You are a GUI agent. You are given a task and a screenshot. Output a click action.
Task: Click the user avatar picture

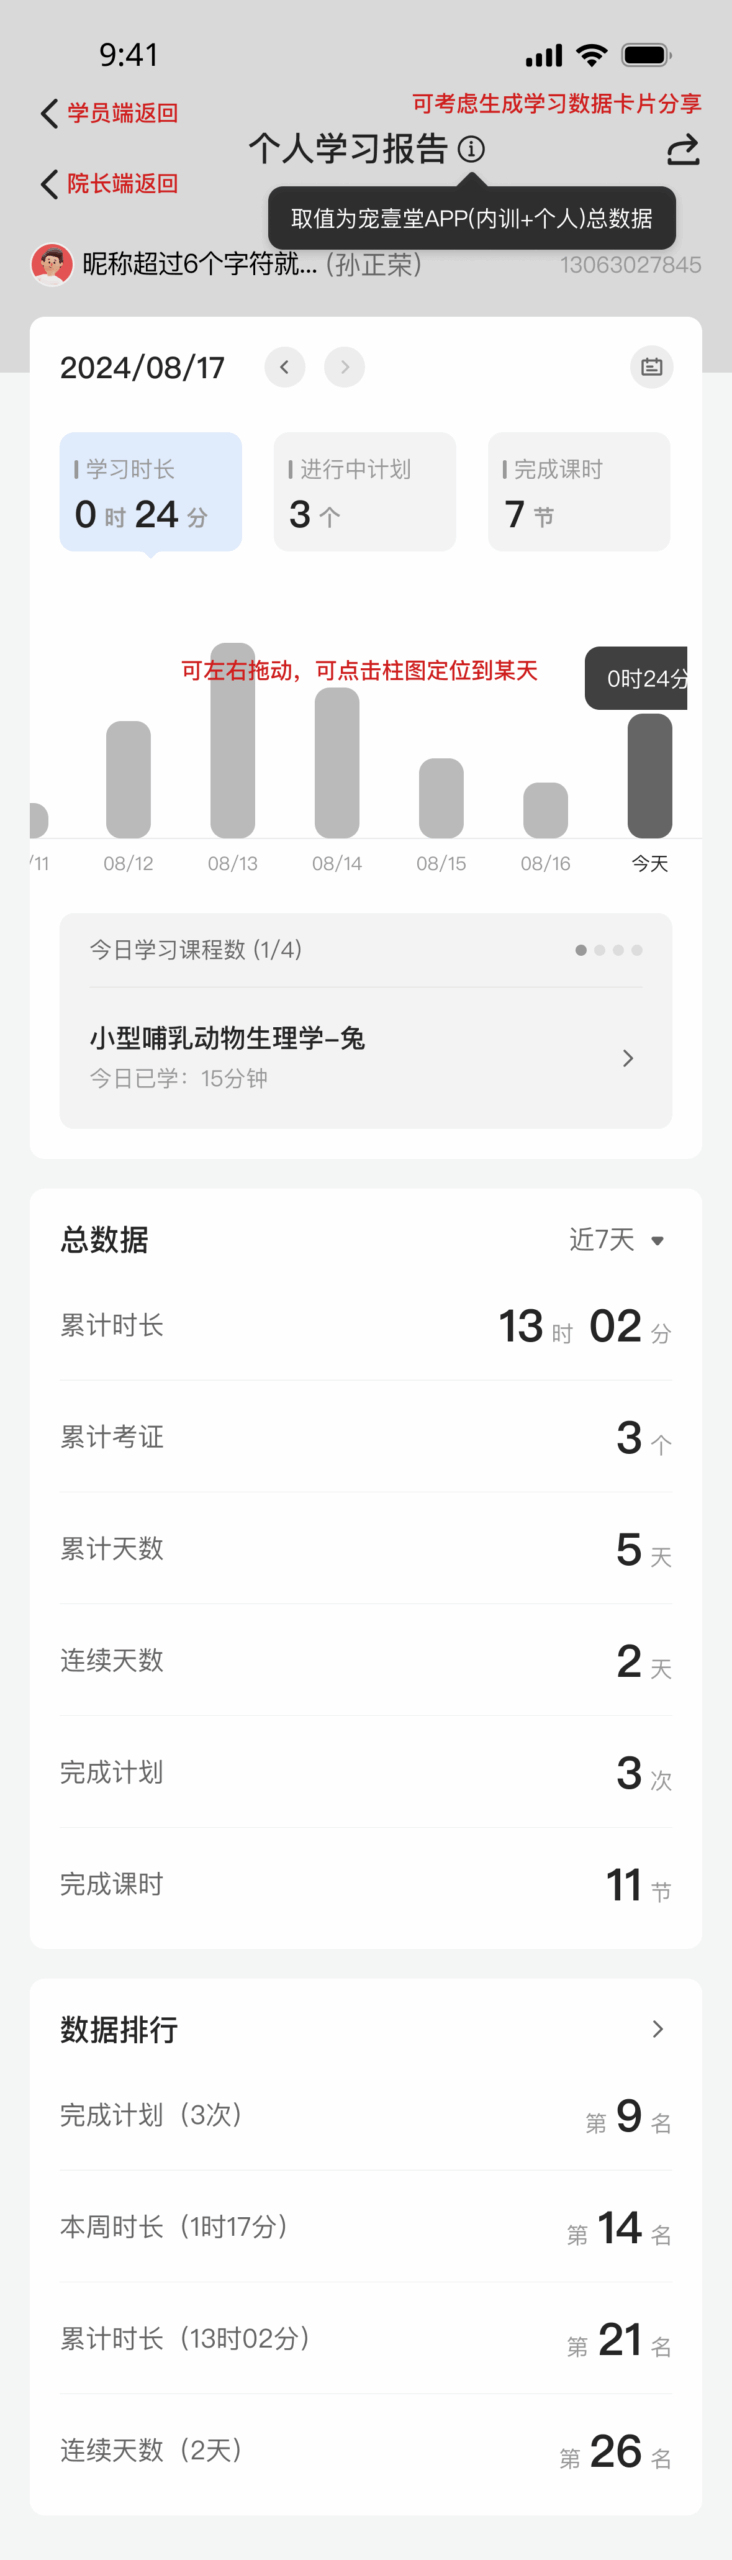(52, 265)
